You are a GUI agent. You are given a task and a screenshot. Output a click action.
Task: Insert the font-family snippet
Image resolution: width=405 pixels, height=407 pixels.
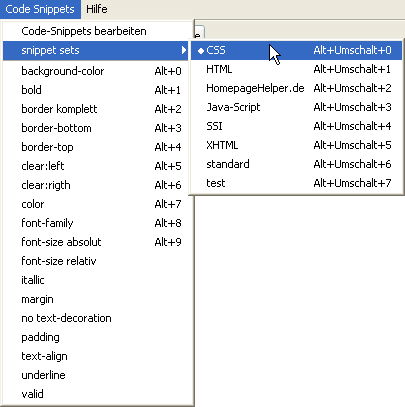pos(98,223)
